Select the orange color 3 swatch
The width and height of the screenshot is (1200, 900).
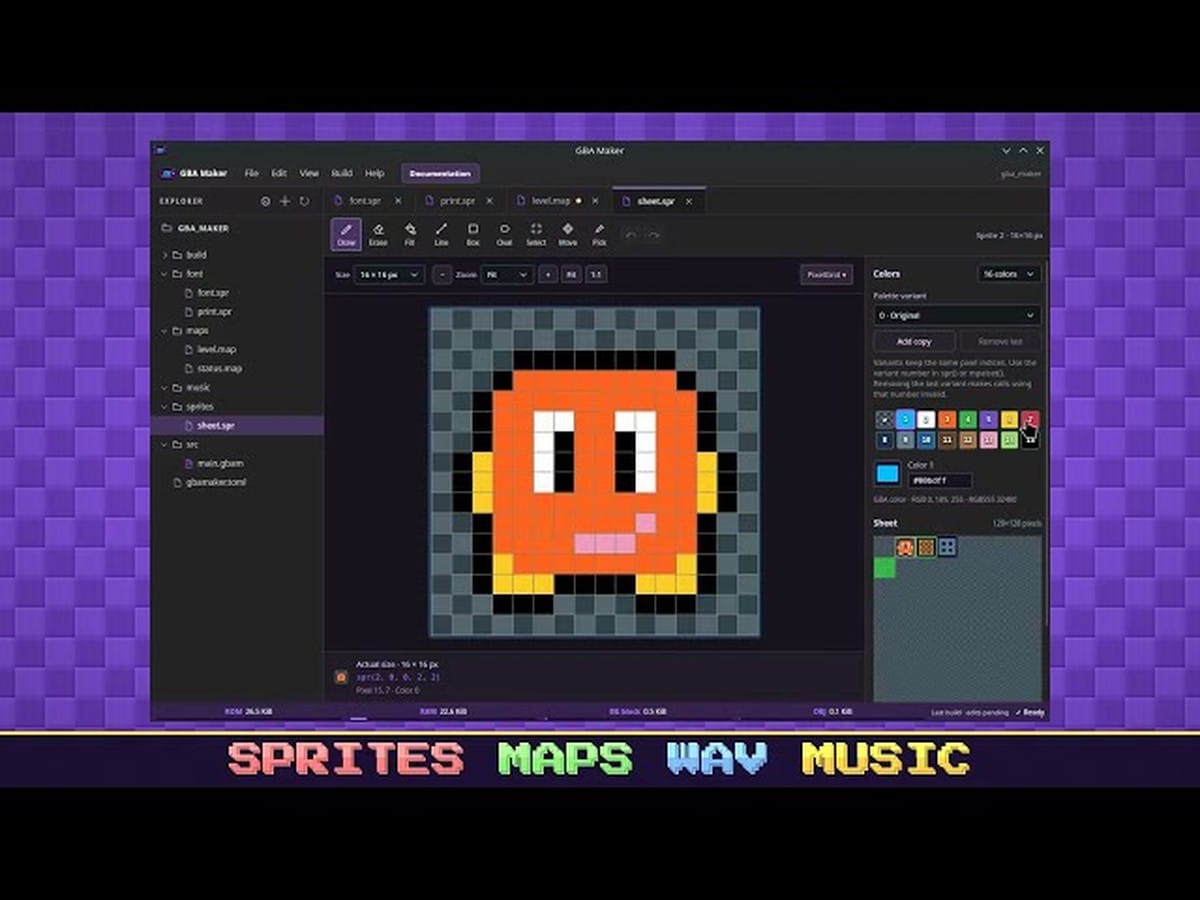click(947, 419)
